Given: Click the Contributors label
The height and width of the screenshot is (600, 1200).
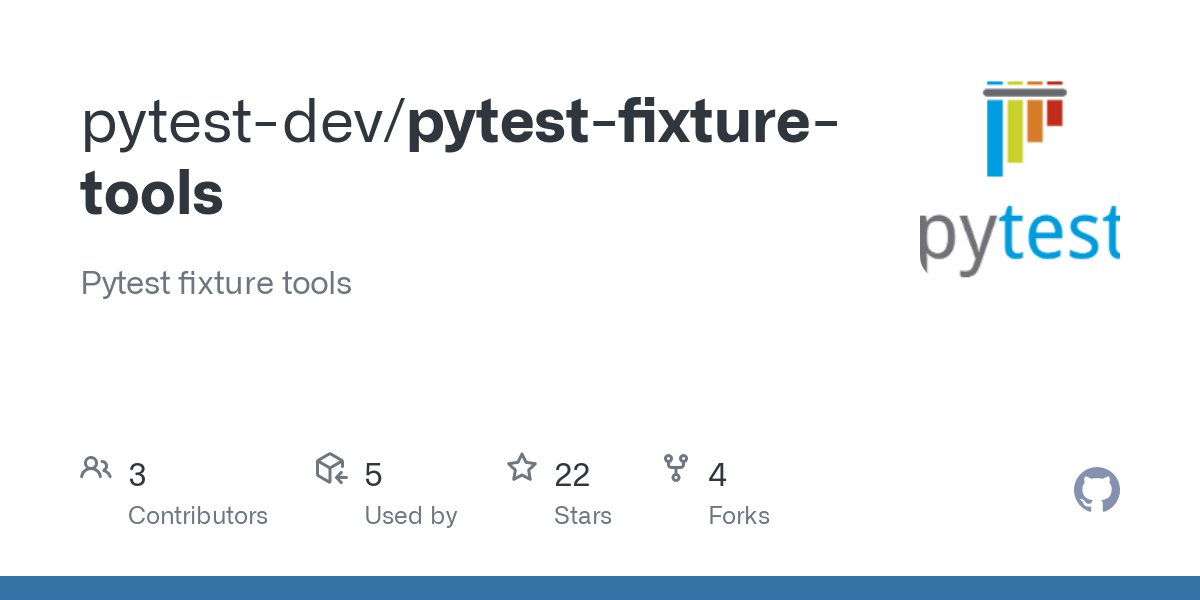Looking at the screenshot, I should pyautogui.click(x=198, y=516).
